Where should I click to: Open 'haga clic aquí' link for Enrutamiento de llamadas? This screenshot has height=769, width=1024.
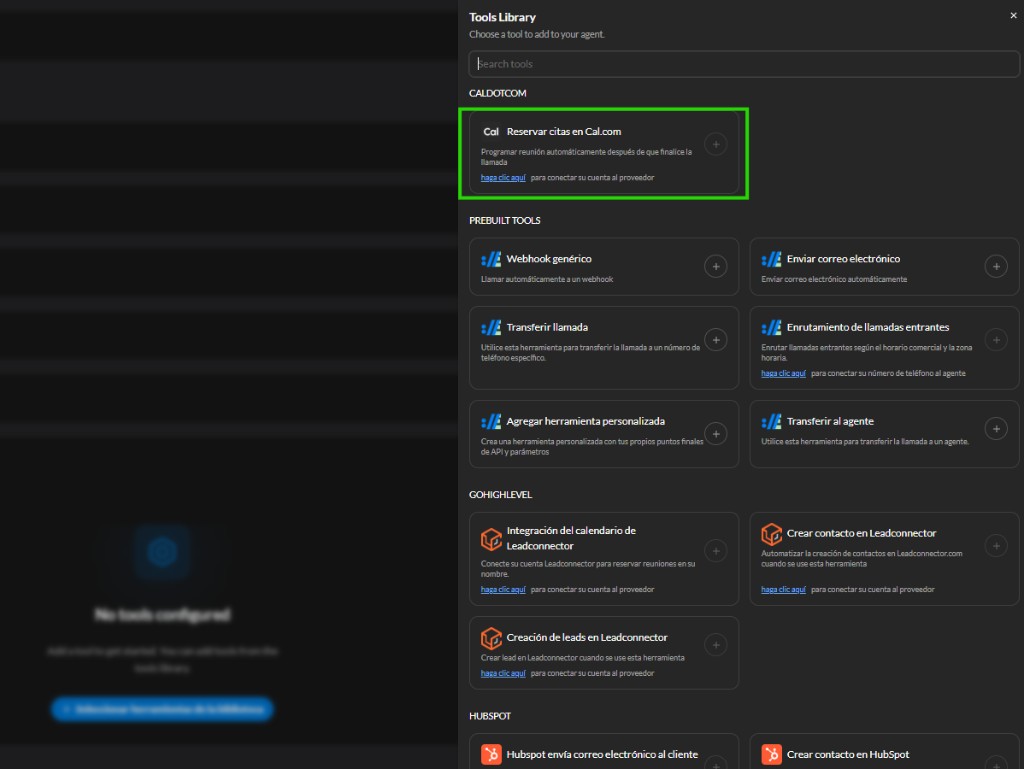[783, 373]
